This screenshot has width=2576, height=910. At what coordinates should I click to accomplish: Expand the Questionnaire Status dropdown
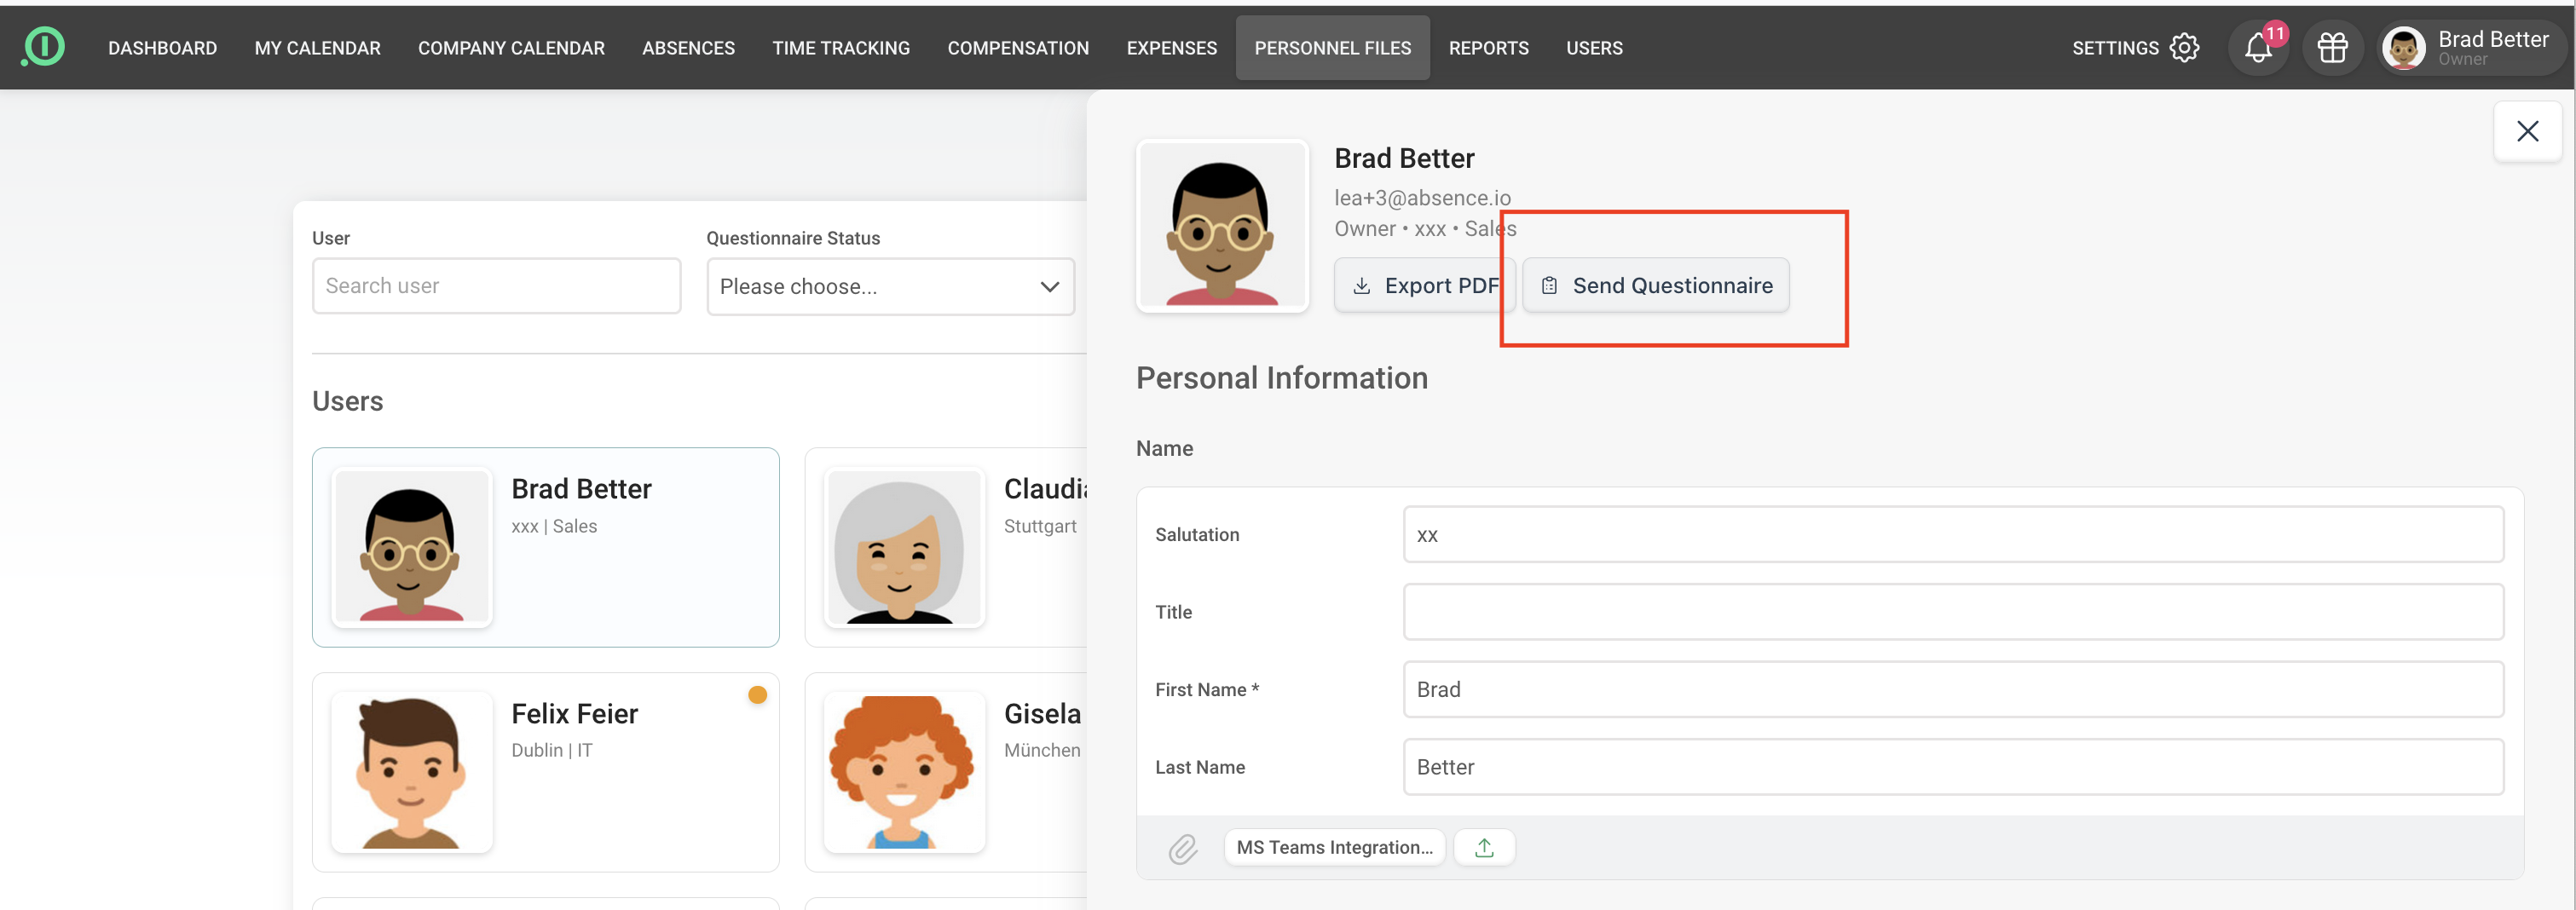pyautogui.click(x=890, y=287)
